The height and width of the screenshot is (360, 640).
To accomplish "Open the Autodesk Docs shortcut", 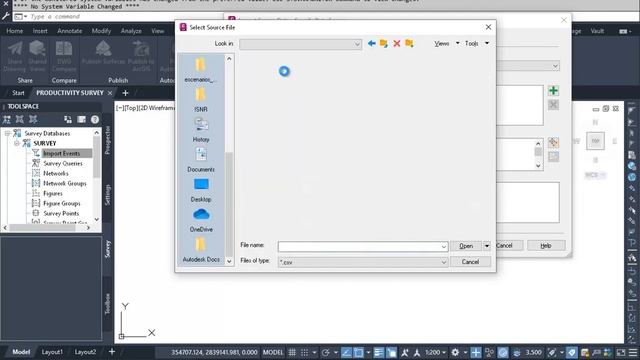I will (200, 250).
